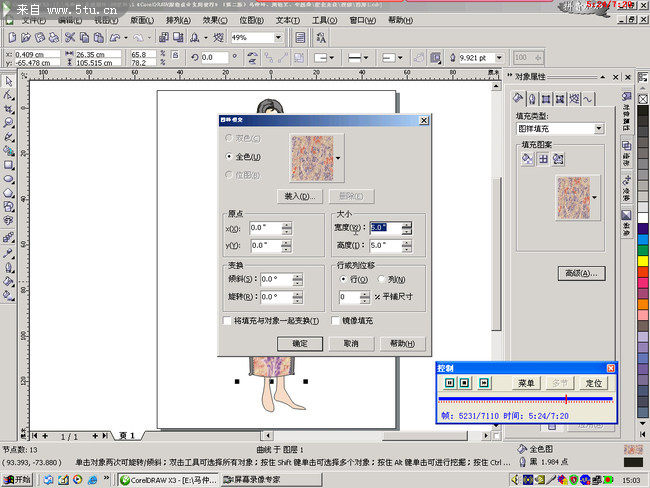Select the Pick tool in the toolbox
This screenshot has height=488, width=650.
coord(8,80)
